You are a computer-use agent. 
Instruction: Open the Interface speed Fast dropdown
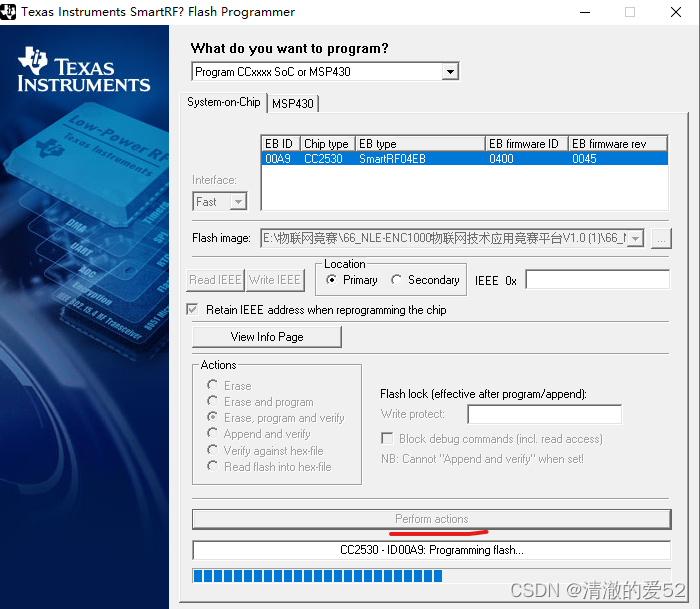click(238, 201)
